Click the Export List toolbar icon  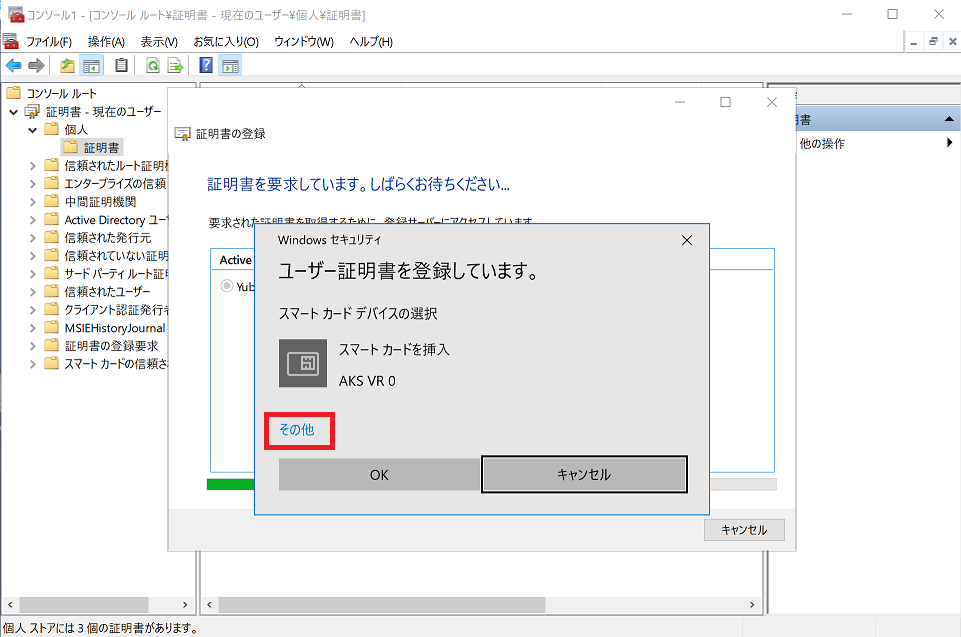point(175,66)
